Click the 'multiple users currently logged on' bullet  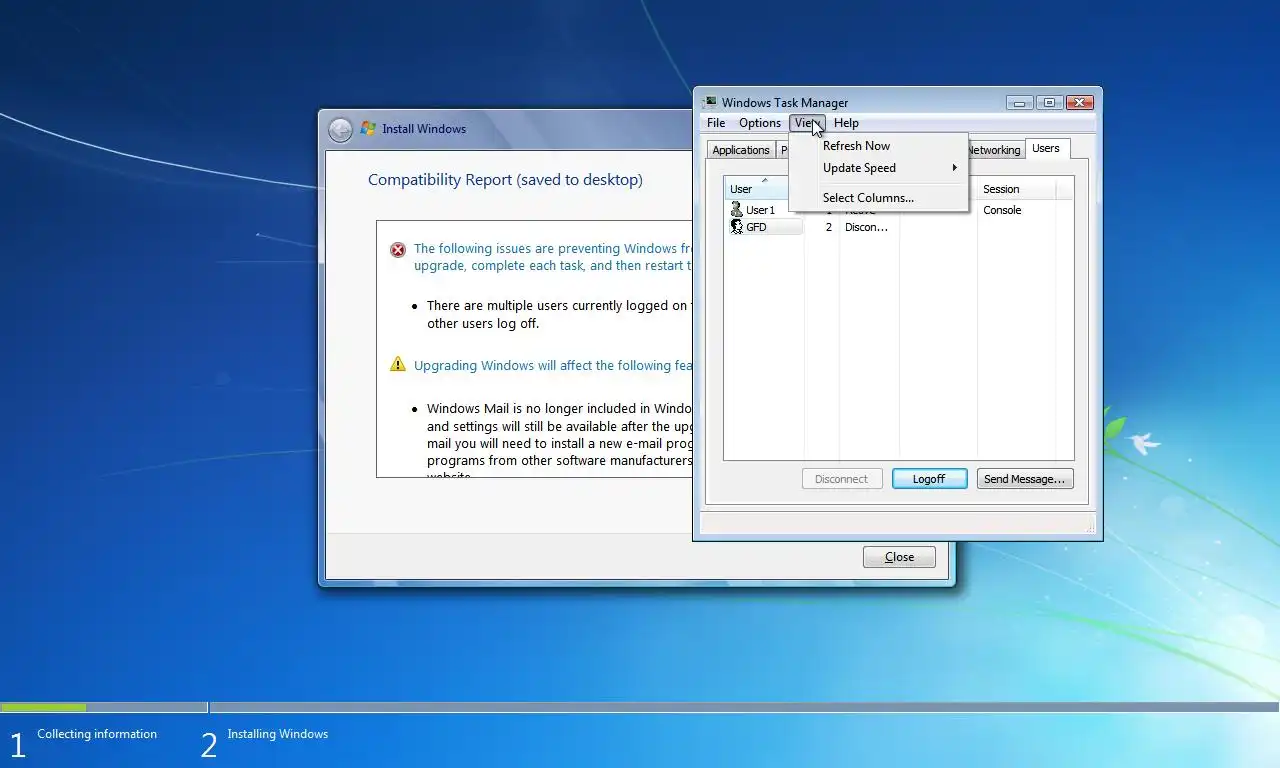(x=557, y=315)
